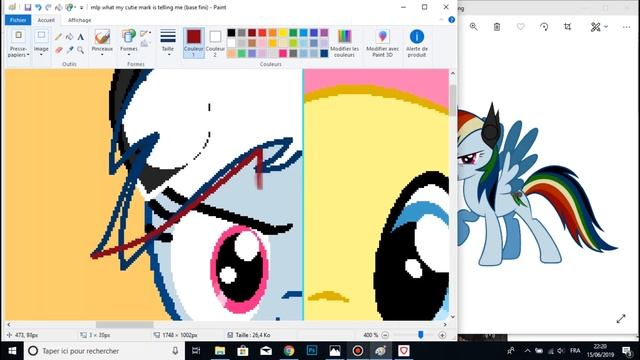Pick the yellow color swatch in top row

(283, 33)
